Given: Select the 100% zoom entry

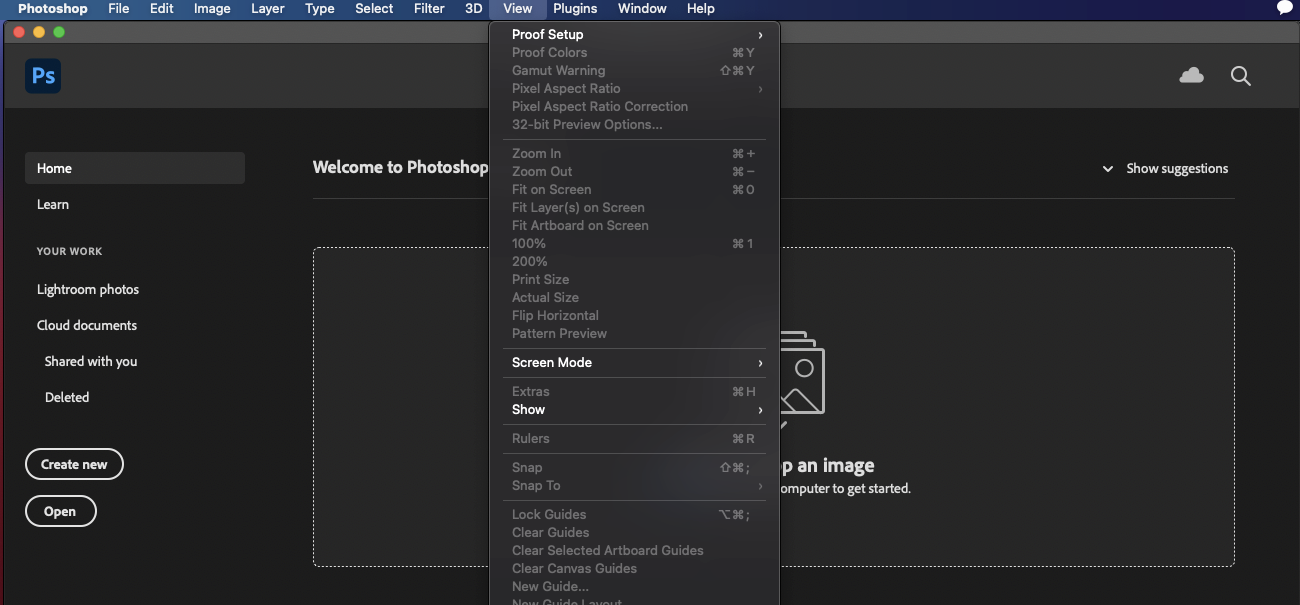Looking at the screenshot, I should point(634,243).
